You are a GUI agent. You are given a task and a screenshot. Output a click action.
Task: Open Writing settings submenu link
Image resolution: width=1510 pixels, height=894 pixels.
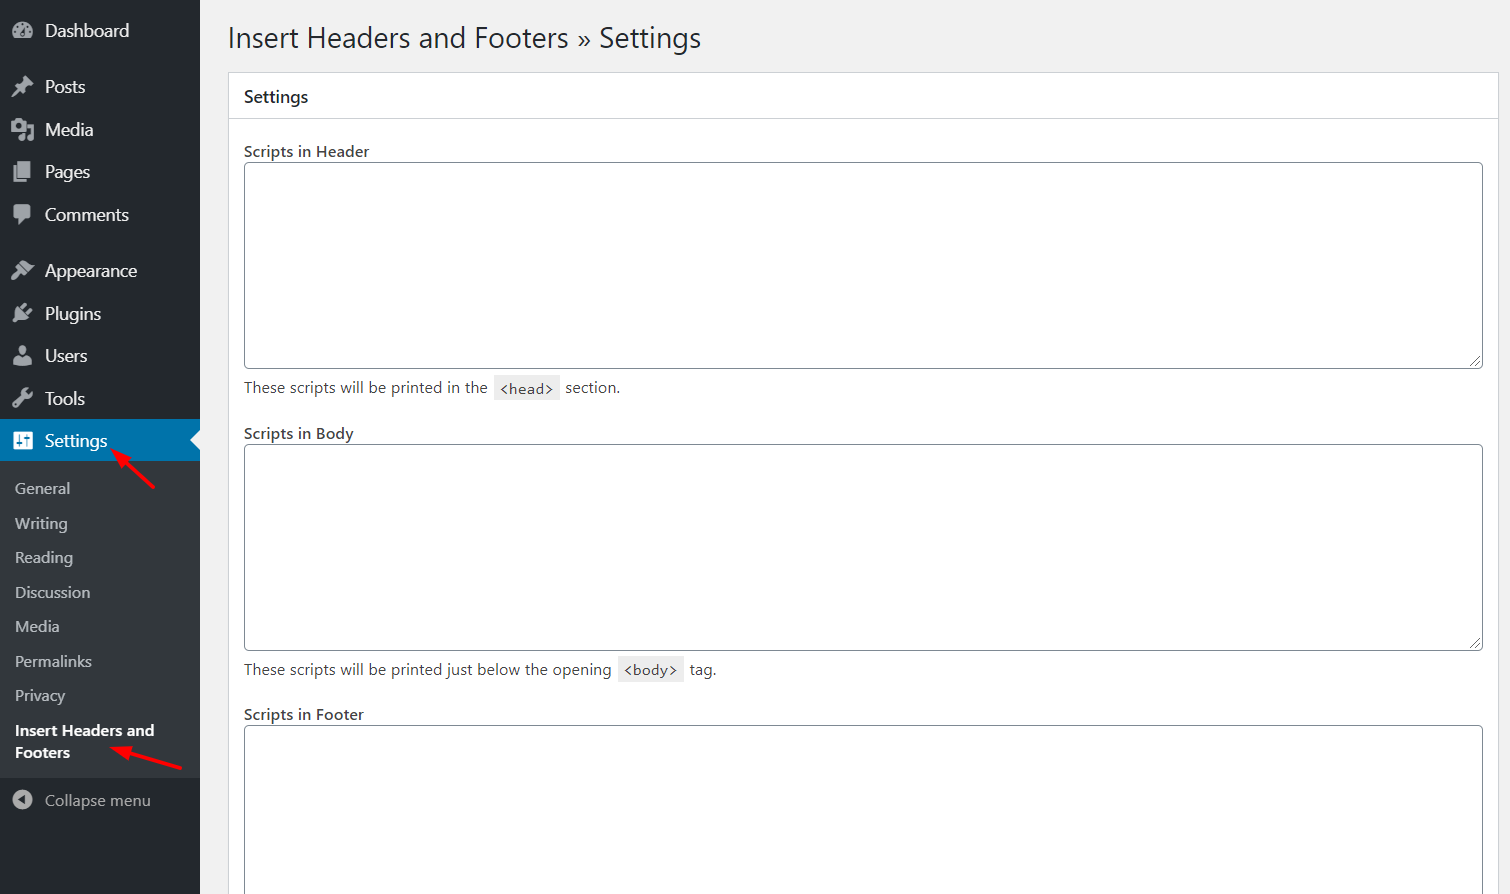[x=41, y=524]
